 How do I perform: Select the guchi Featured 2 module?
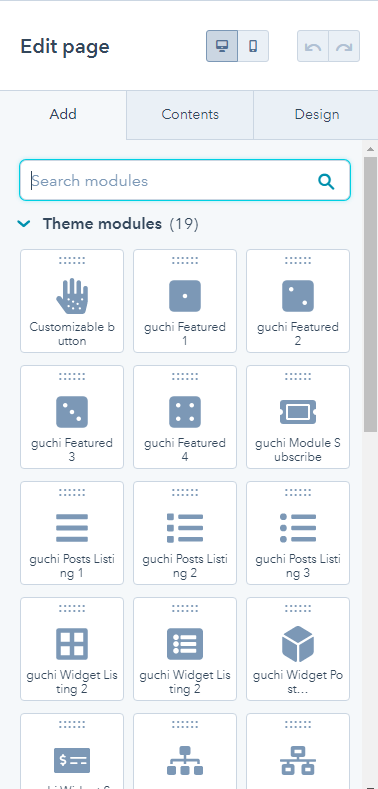298,301
